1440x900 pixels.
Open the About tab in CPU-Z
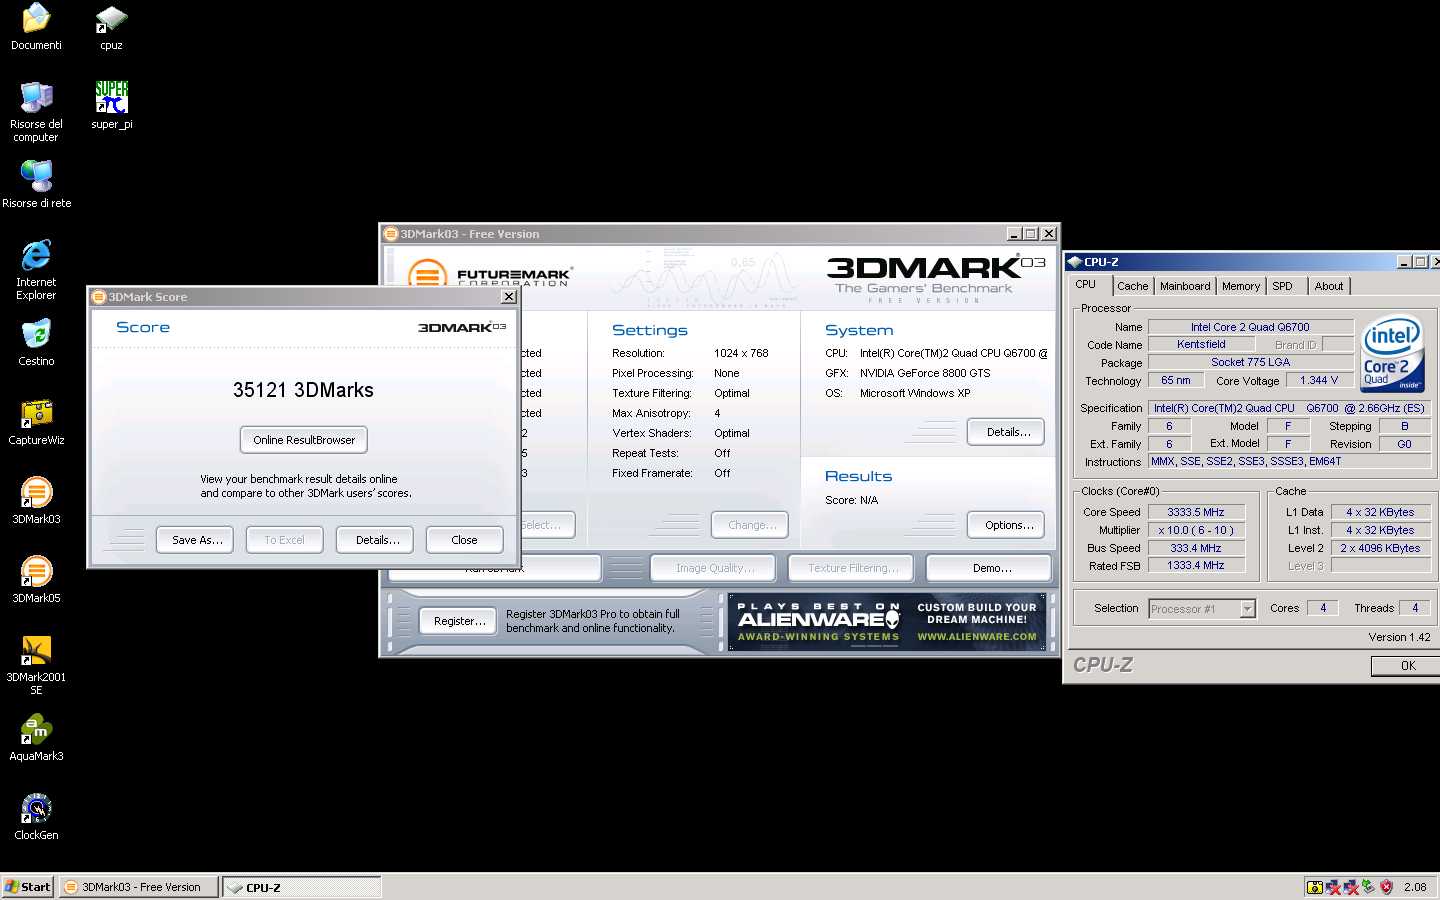click(x=1329, y=286)
